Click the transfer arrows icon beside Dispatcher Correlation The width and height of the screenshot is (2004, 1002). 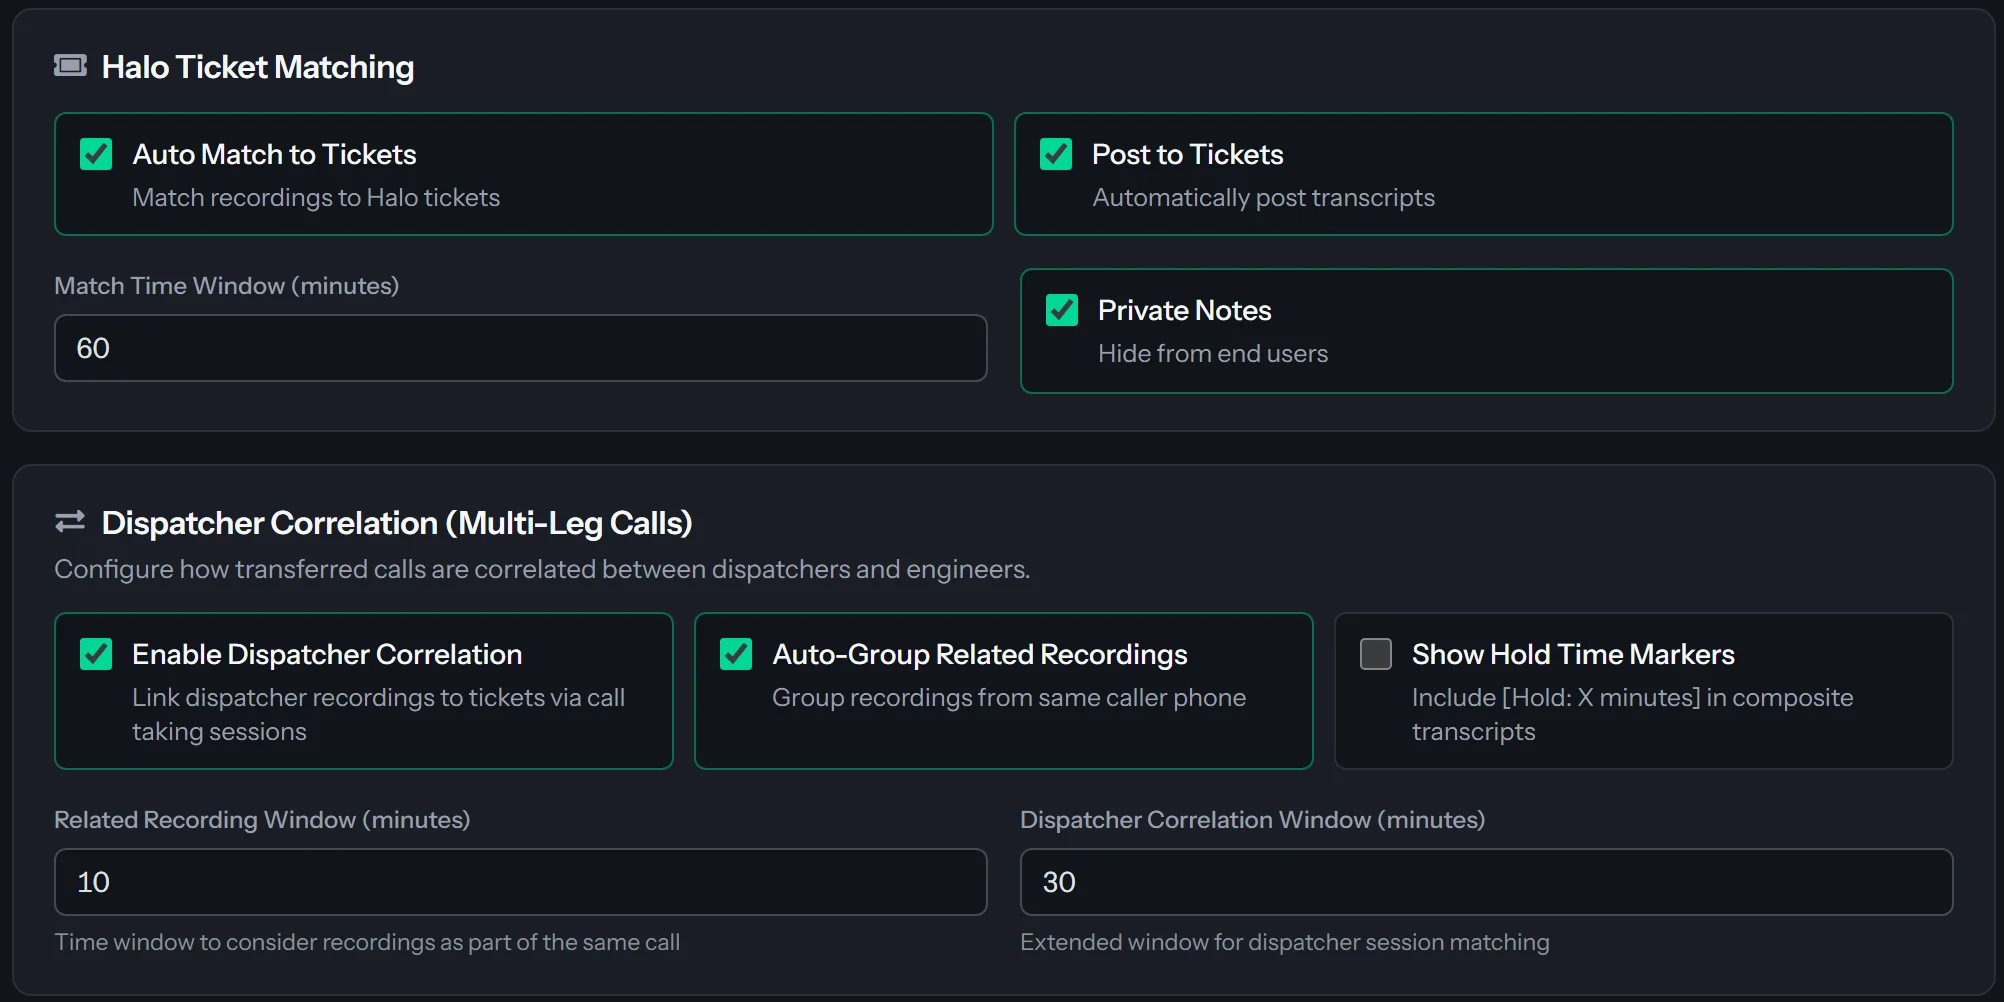70,522
